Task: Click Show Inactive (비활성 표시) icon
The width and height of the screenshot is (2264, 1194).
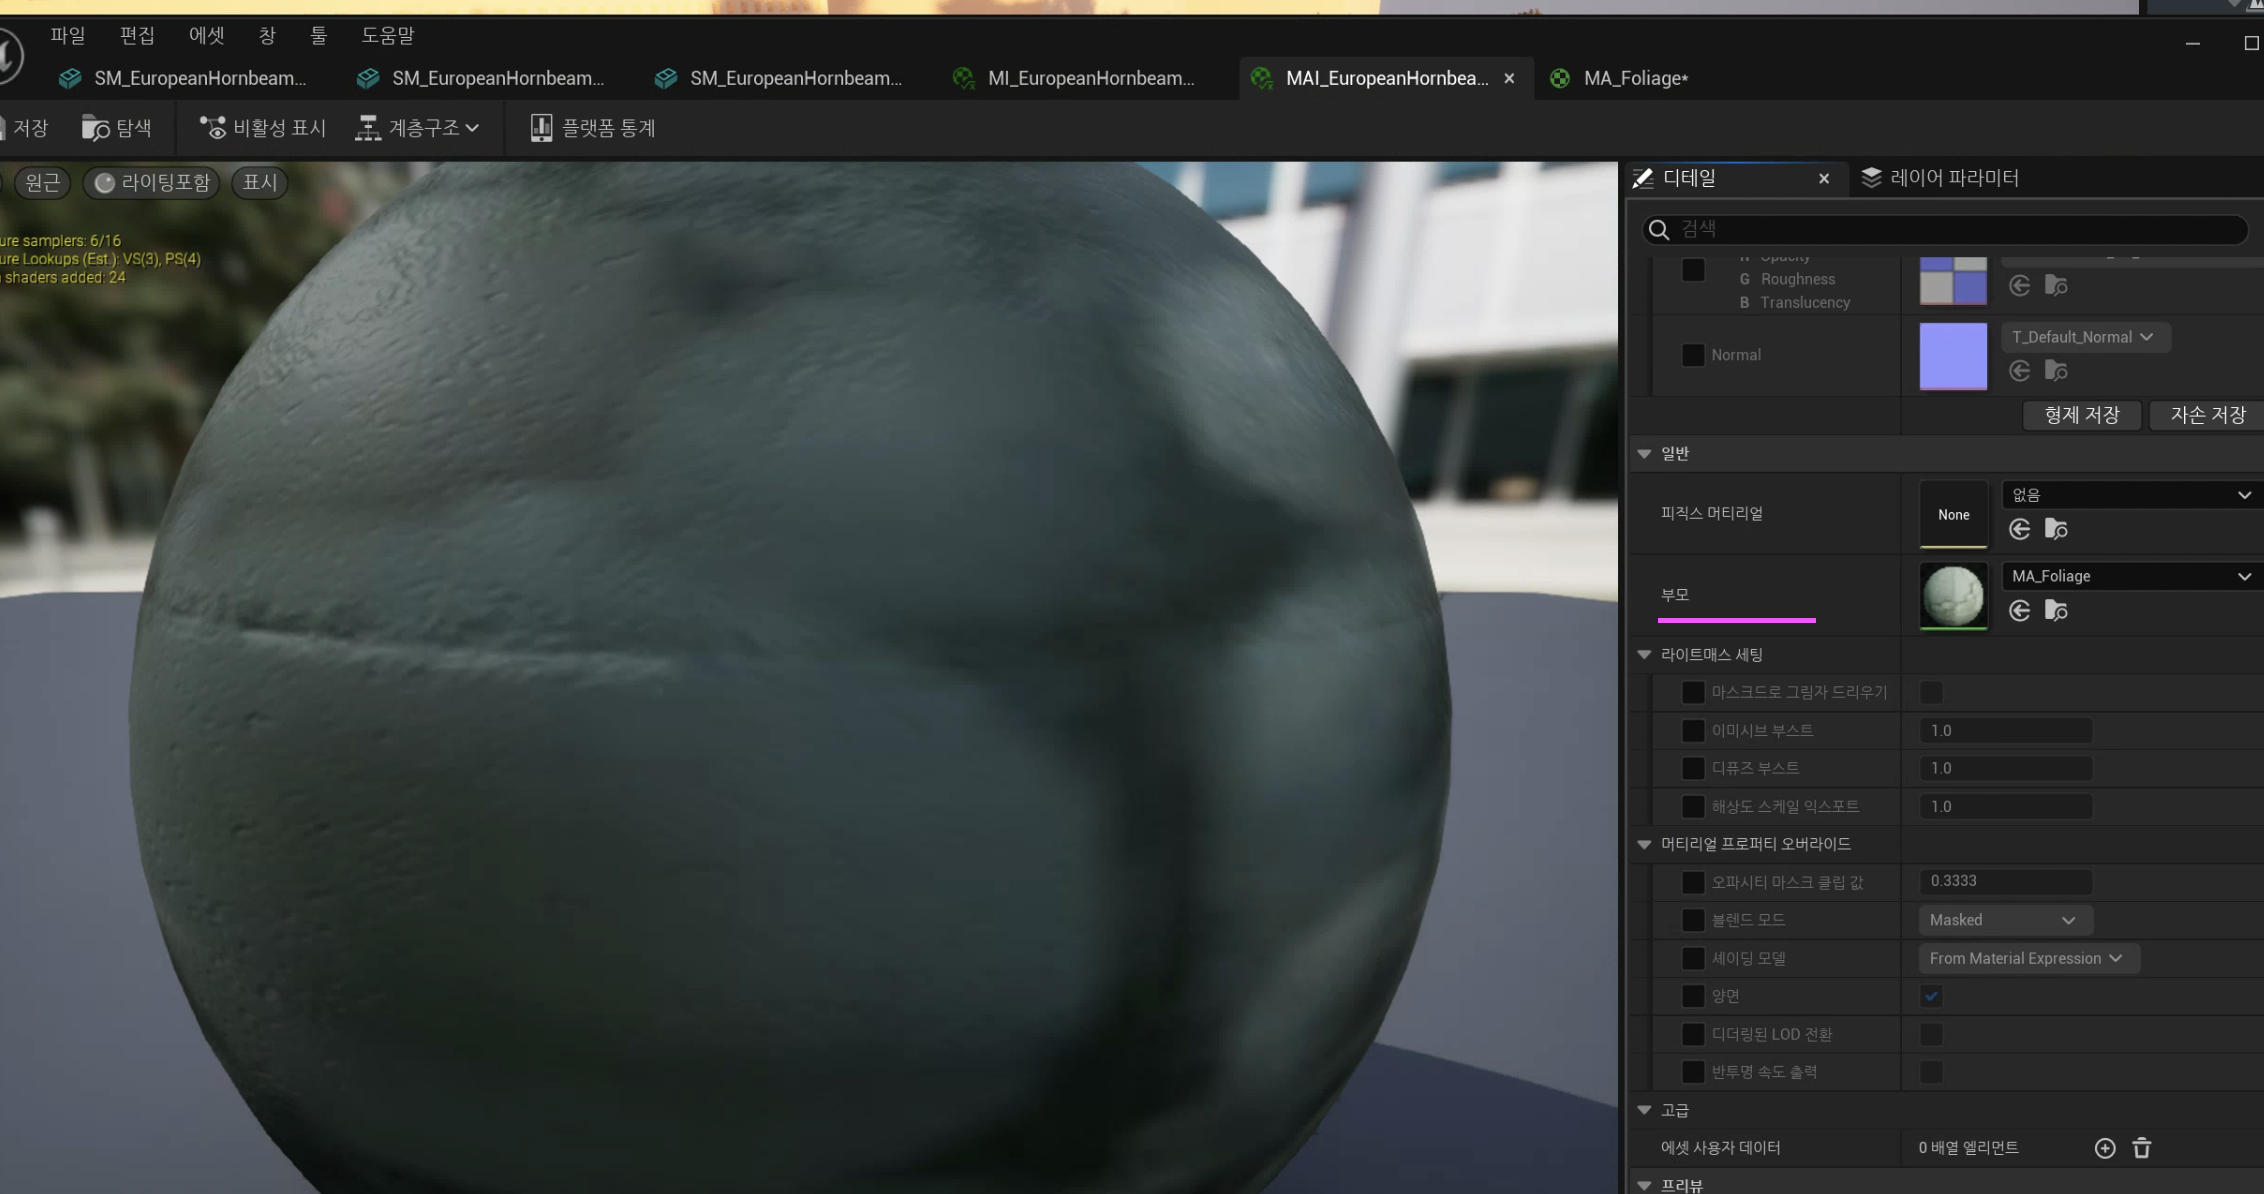Action: pos(212,128)
